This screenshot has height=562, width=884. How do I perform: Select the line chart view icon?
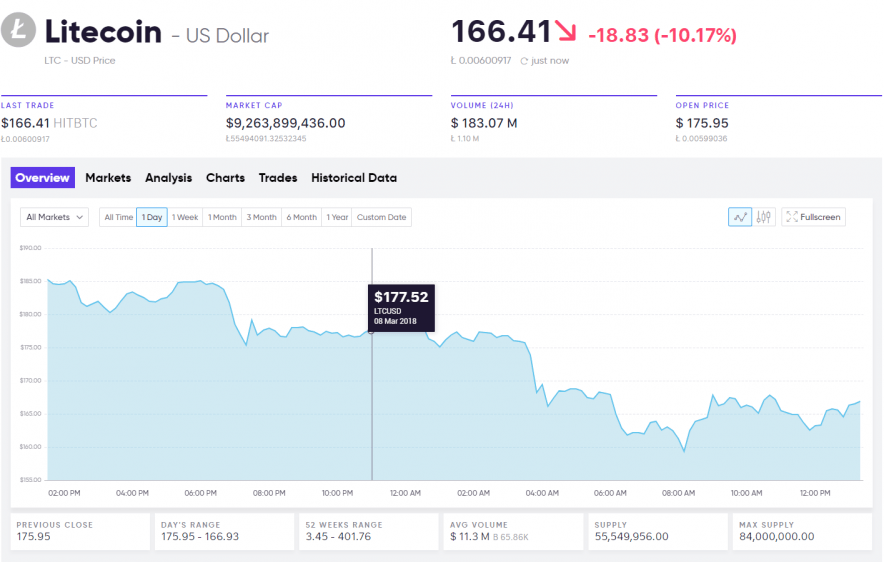(740, 217)
